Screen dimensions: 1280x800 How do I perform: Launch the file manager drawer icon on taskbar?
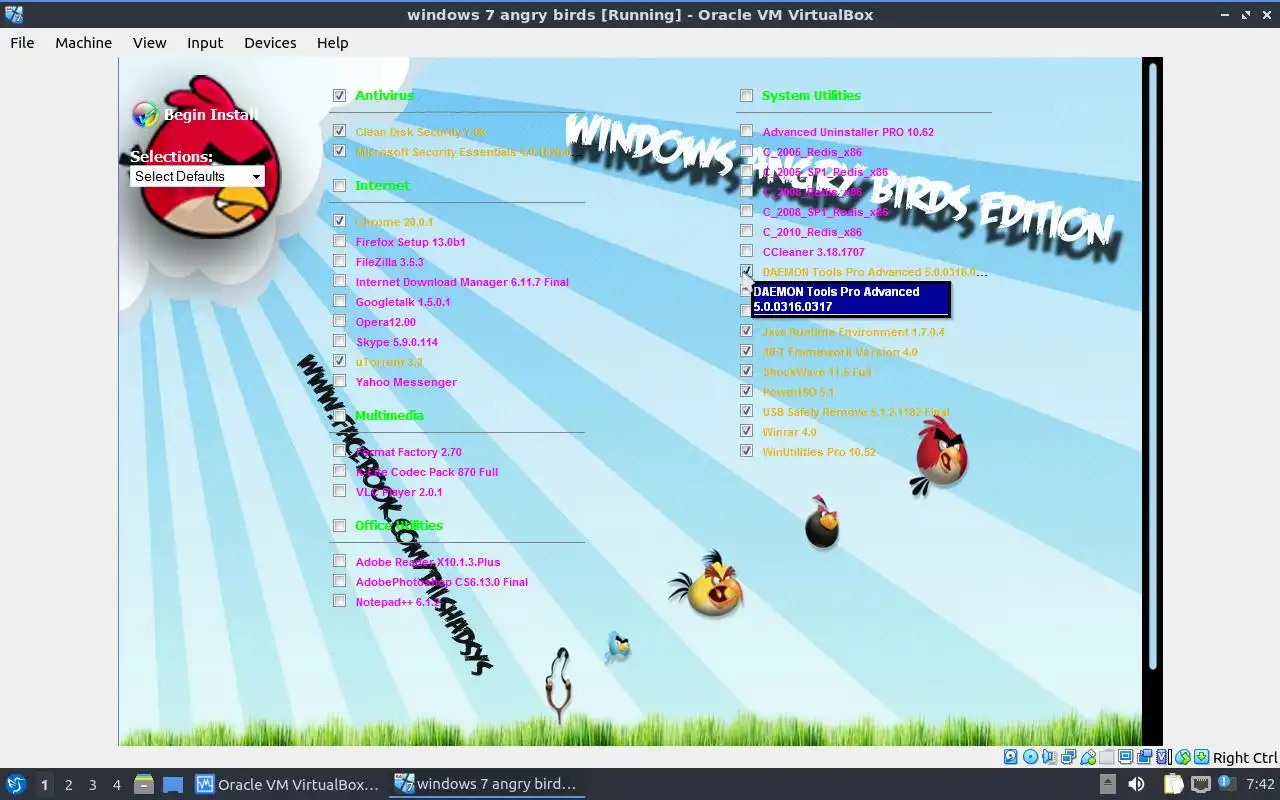click(144, 784)
